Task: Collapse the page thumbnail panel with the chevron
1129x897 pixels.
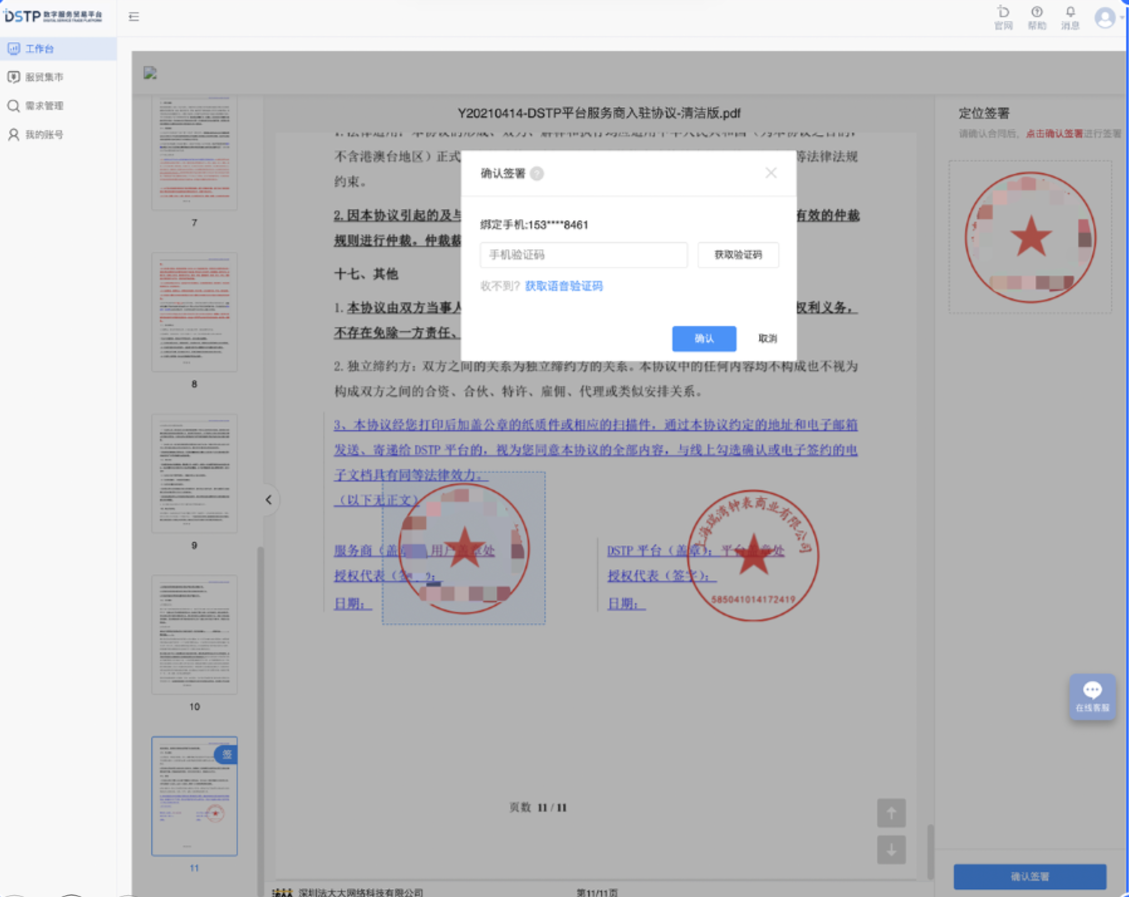Action: tap(268, 498)
